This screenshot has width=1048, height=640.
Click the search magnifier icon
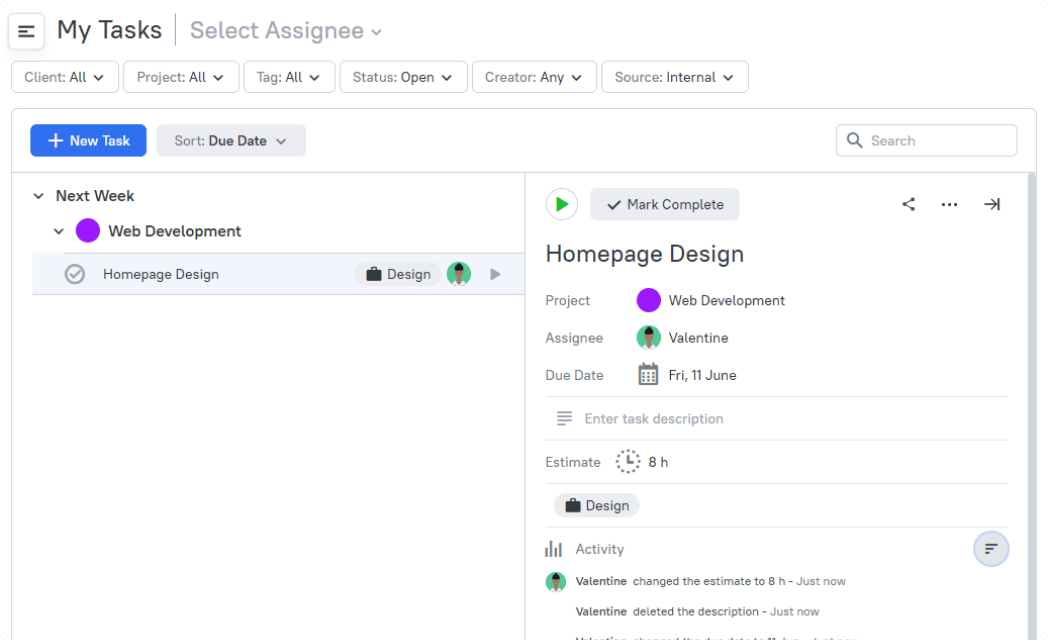[854, 140]
